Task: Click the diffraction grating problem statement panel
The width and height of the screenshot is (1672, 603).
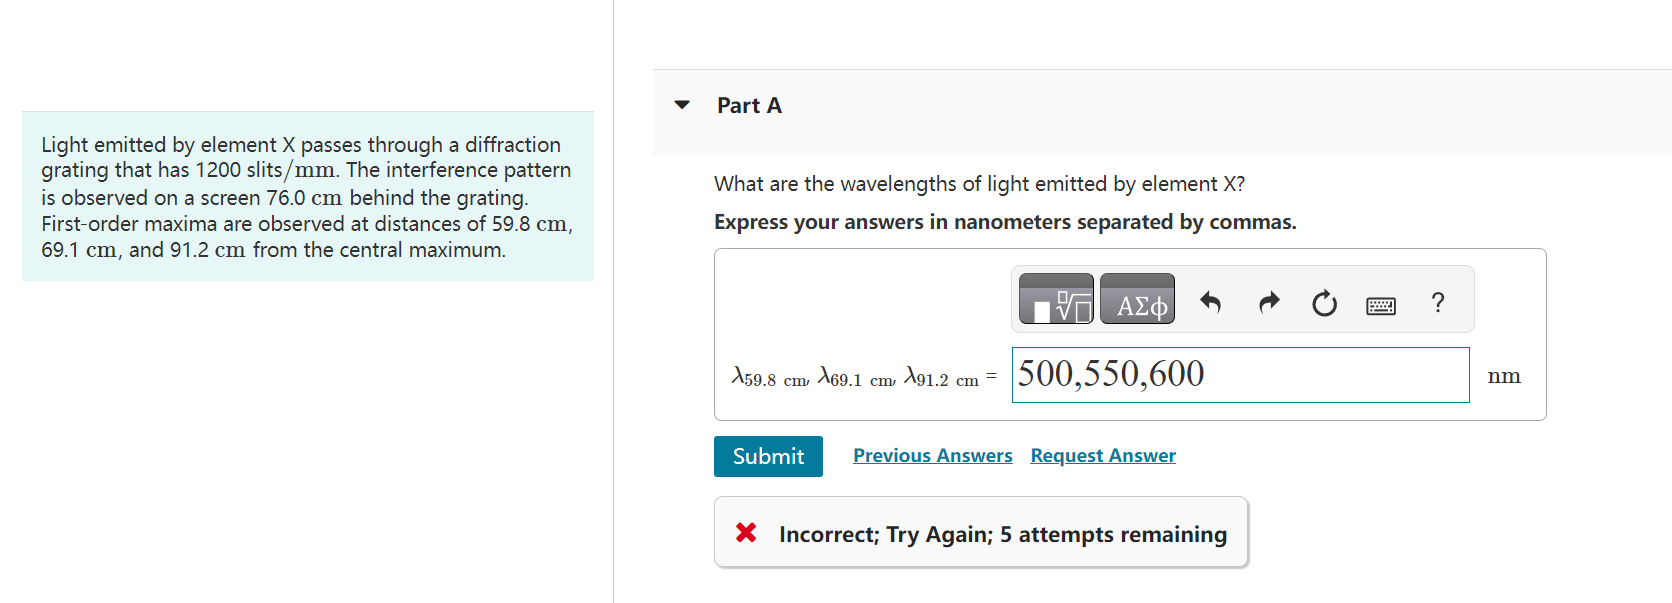Action: click(x=306, y=197)
